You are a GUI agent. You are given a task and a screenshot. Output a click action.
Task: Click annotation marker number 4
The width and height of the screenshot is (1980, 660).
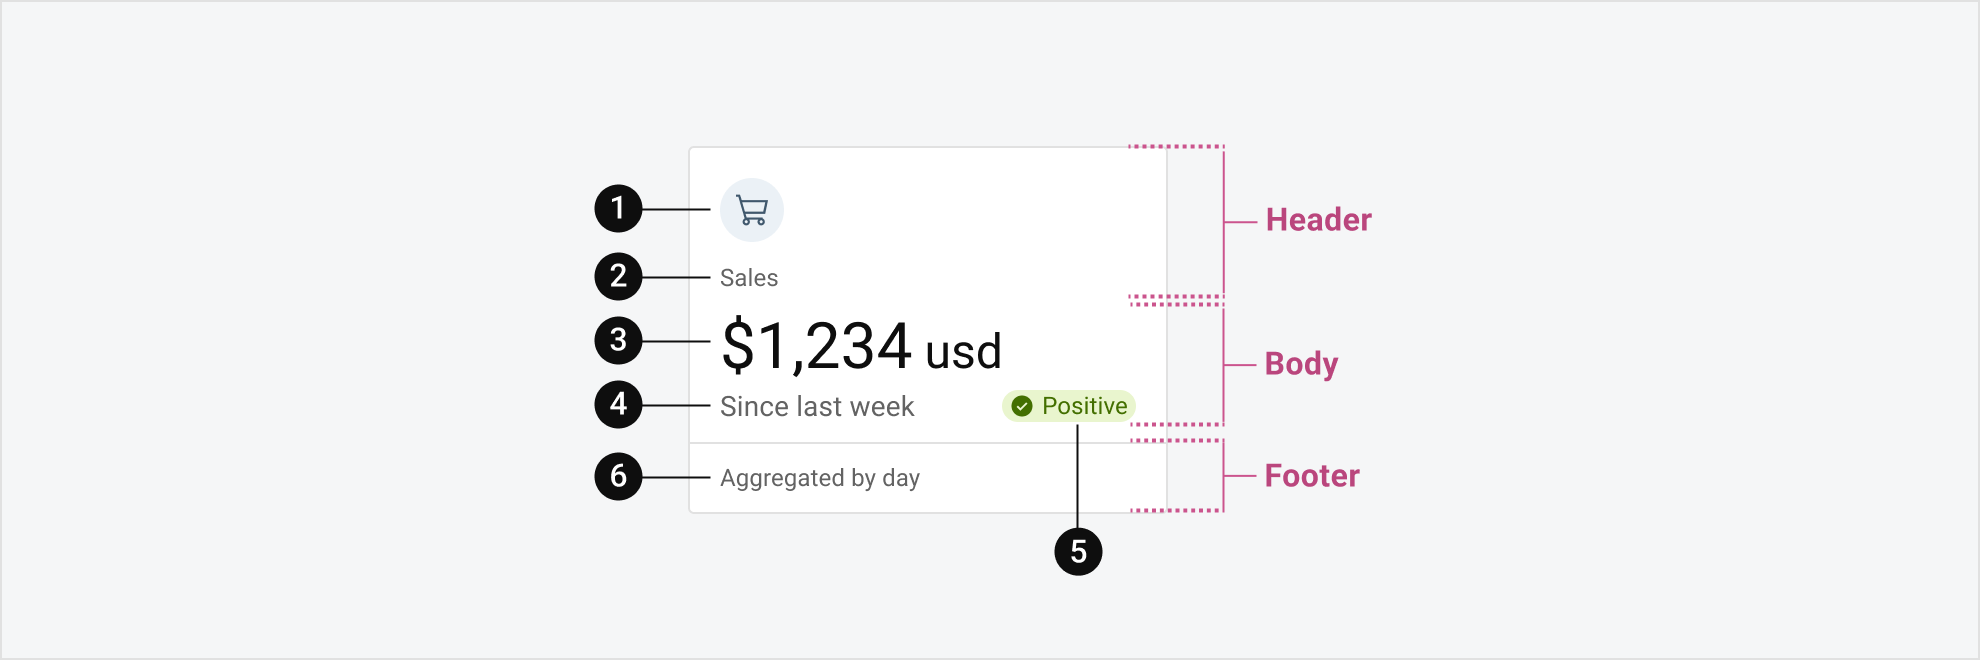tap(618, 406)
